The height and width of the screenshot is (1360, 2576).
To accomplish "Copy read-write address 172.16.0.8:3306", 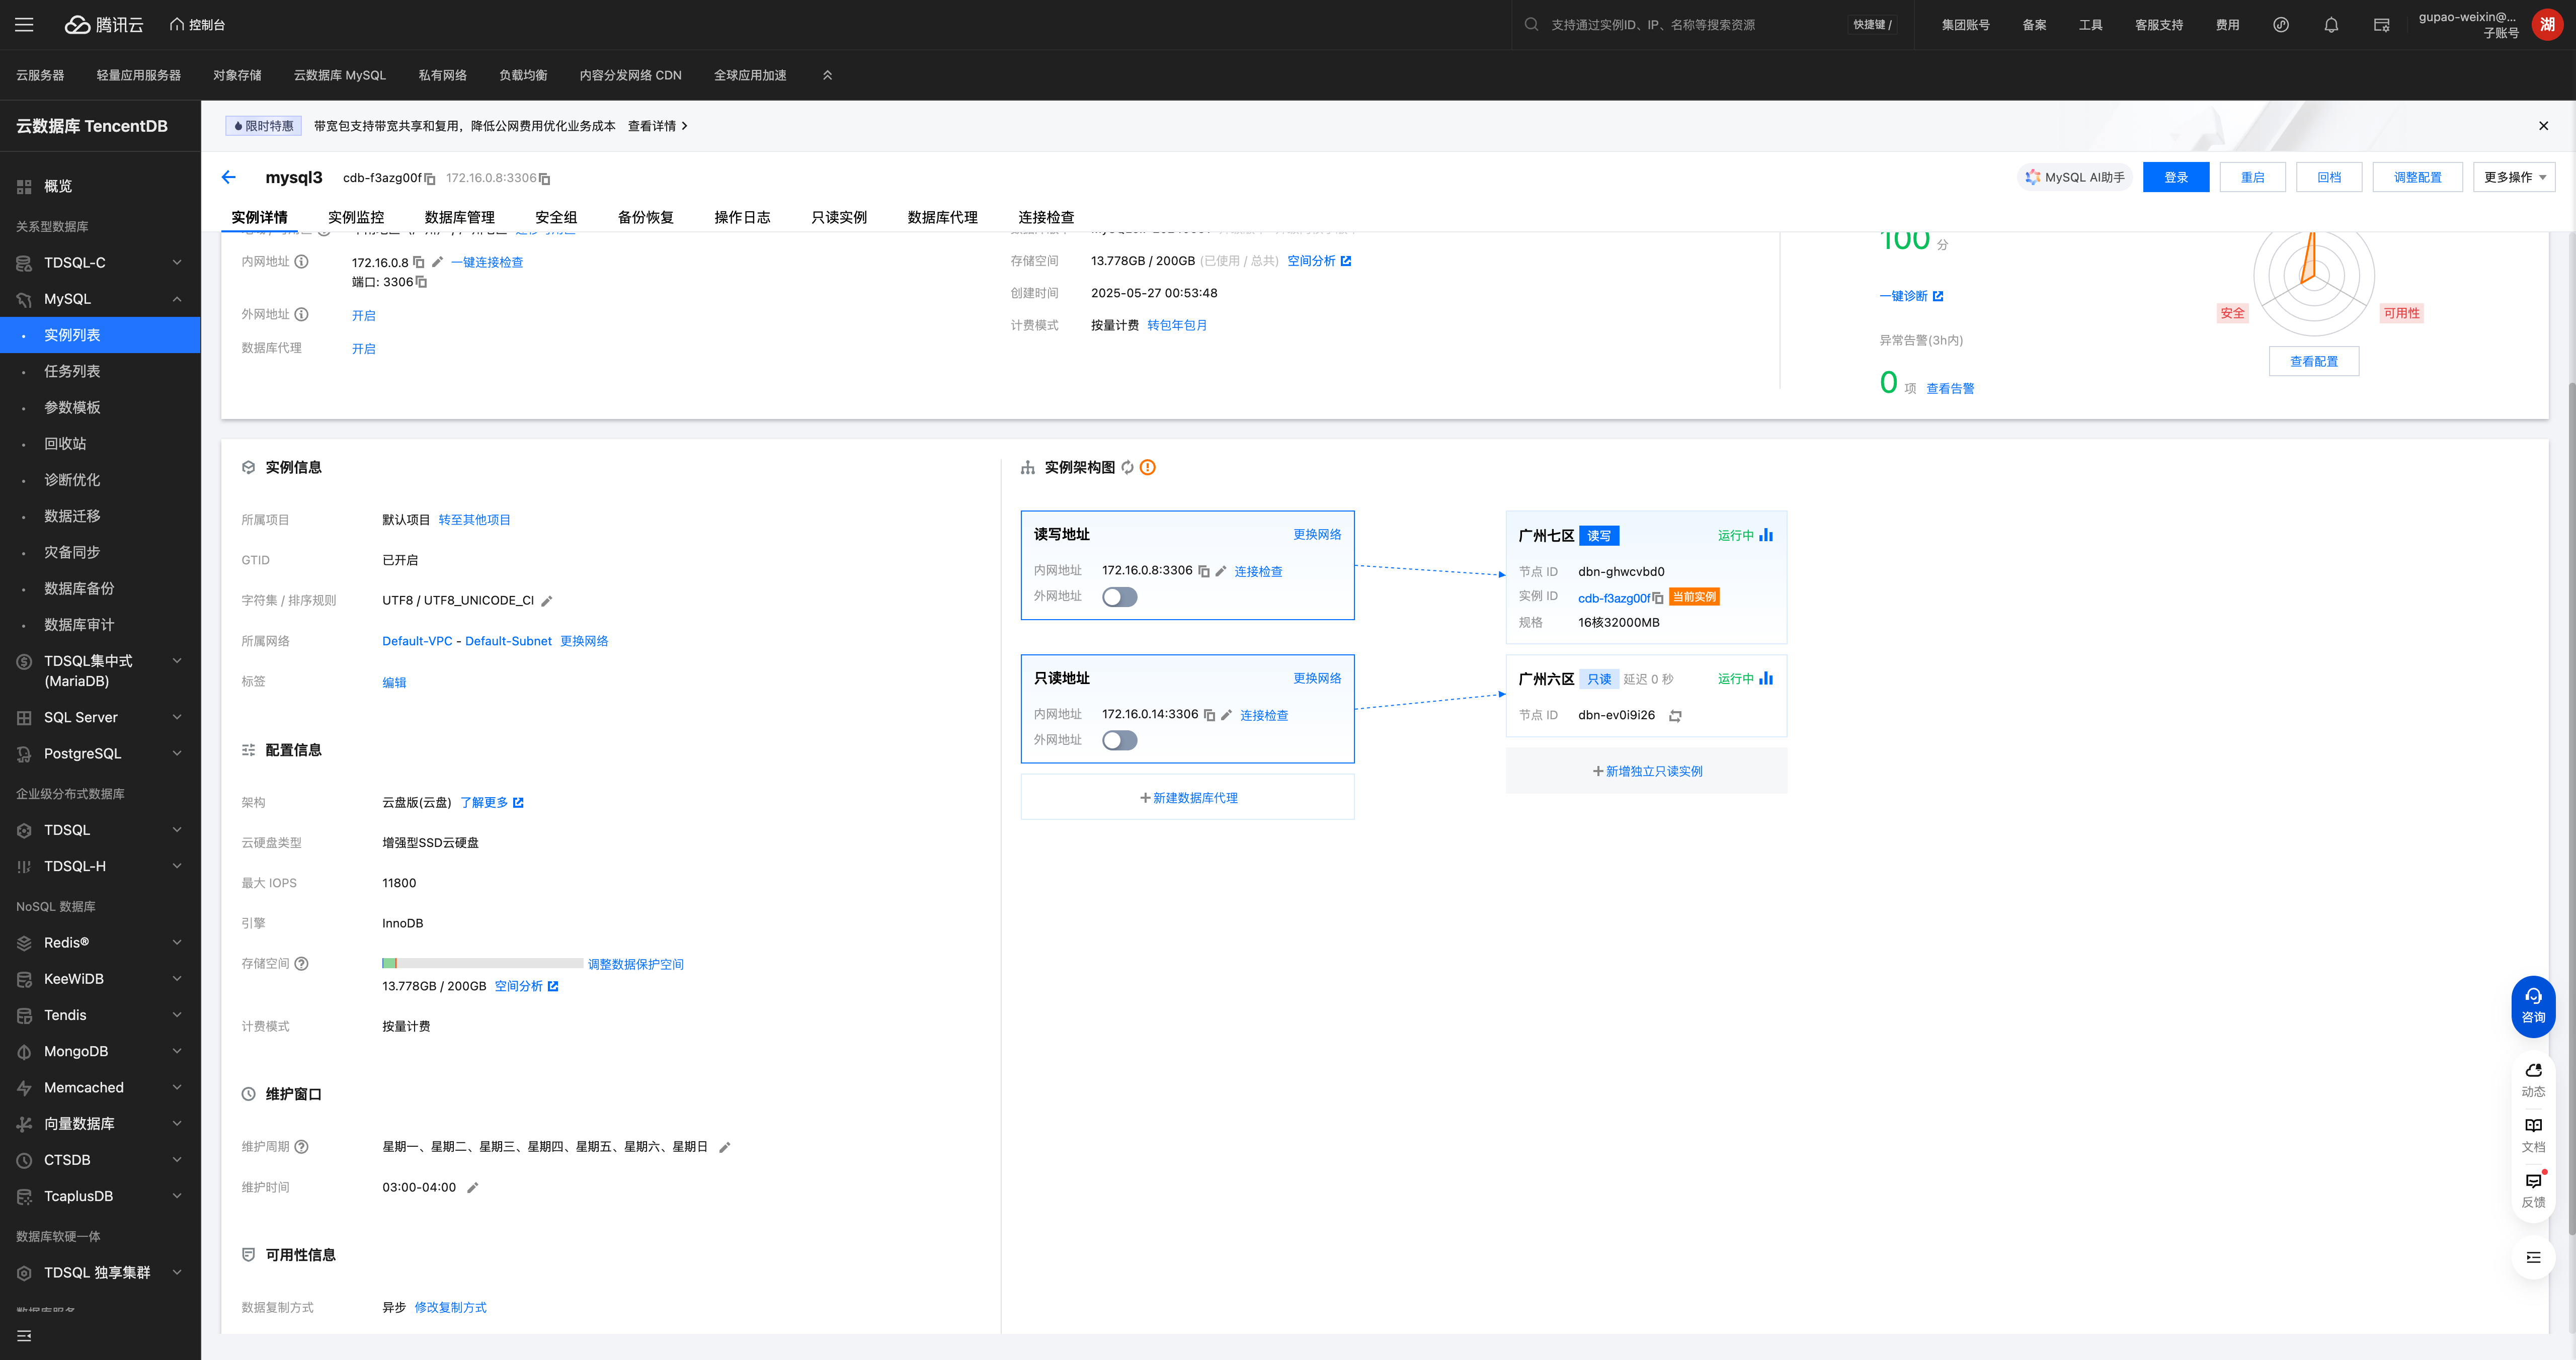I will click(x=1204, y=571).
